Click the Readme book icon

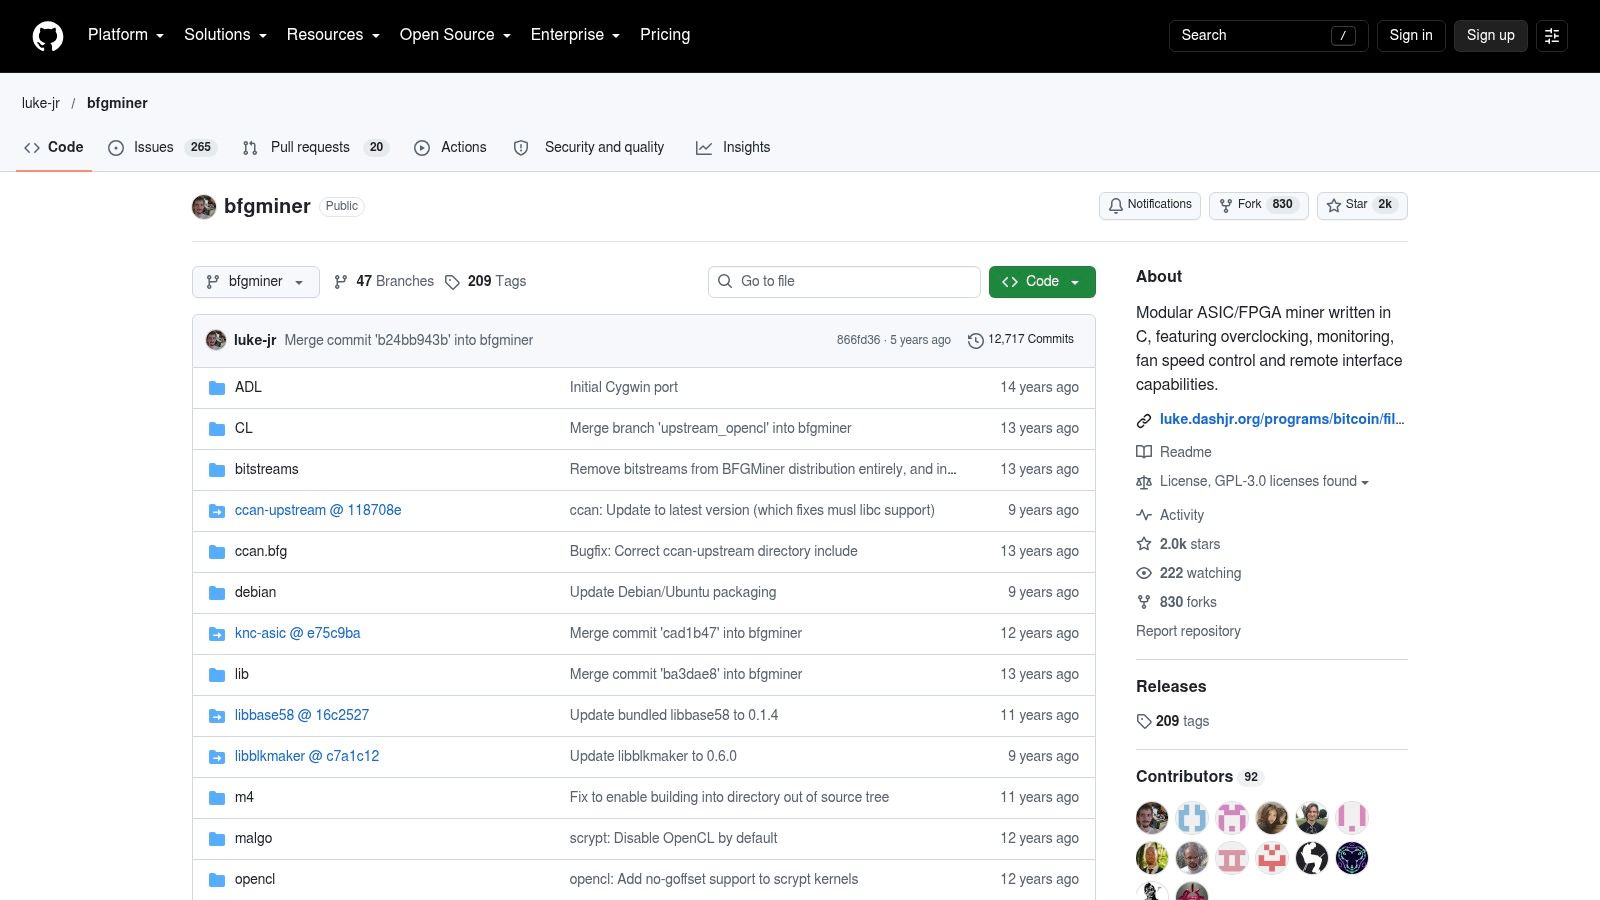[1144, 452]
